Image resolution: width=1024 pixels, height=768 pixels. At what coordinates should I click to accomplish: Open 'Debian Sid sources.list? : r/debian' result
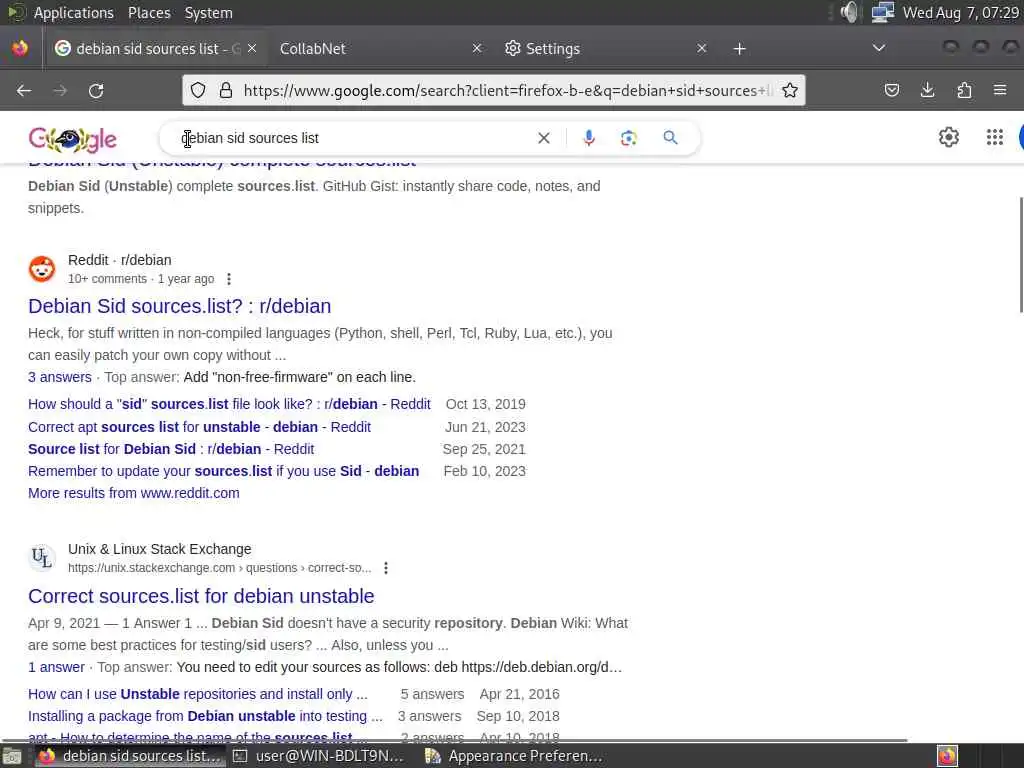click(x=180, y=306)
